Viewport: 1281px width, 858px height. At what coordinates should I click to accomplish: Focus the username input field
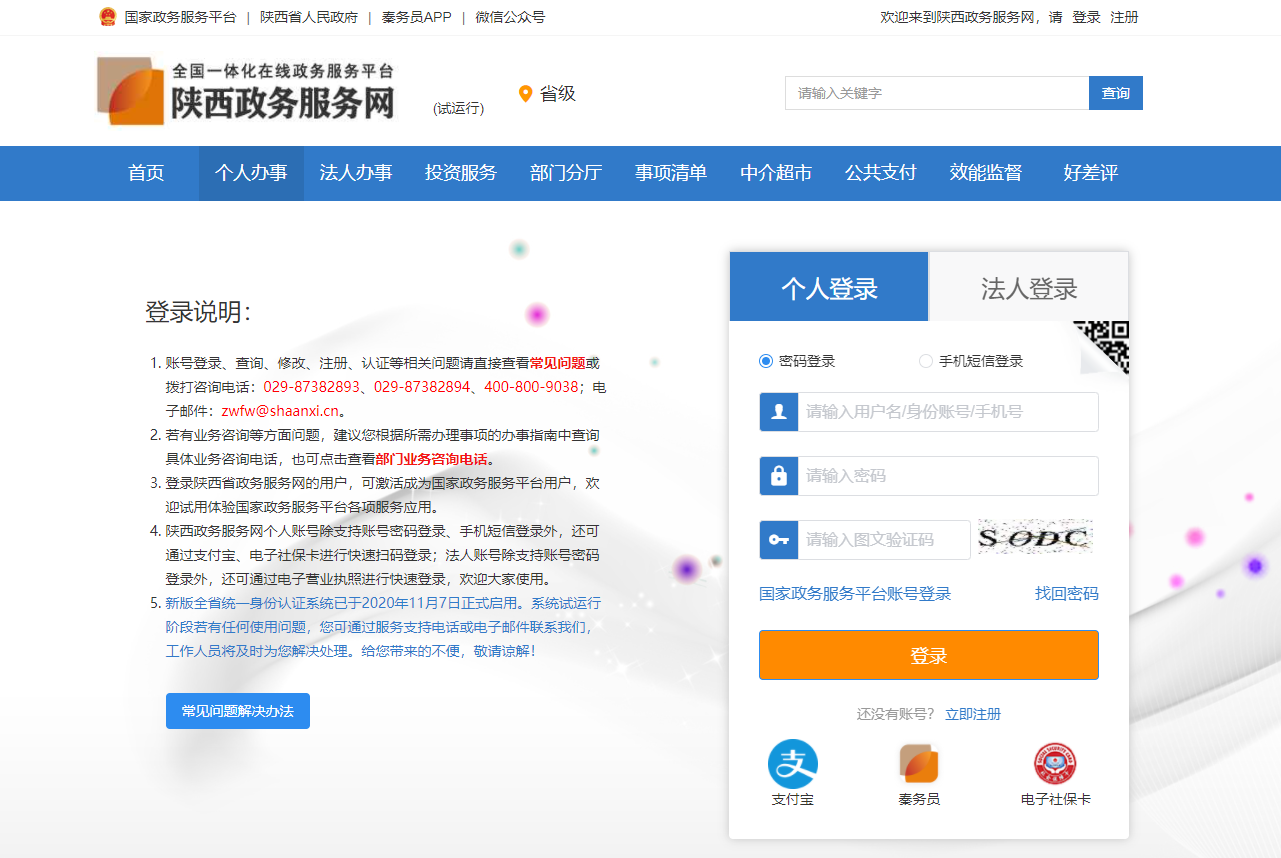click(x=947, y=412)
